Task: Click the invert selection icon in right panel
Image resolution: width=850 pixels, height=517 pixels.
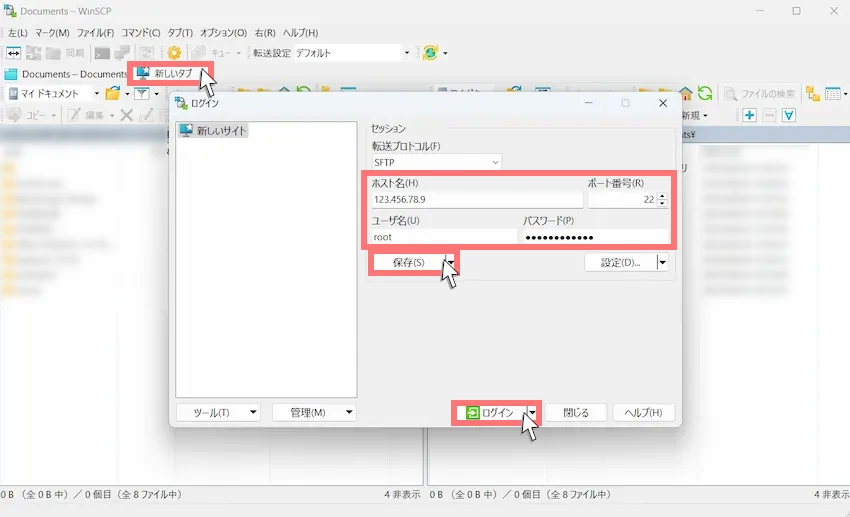Action: (x=789, y=115)
